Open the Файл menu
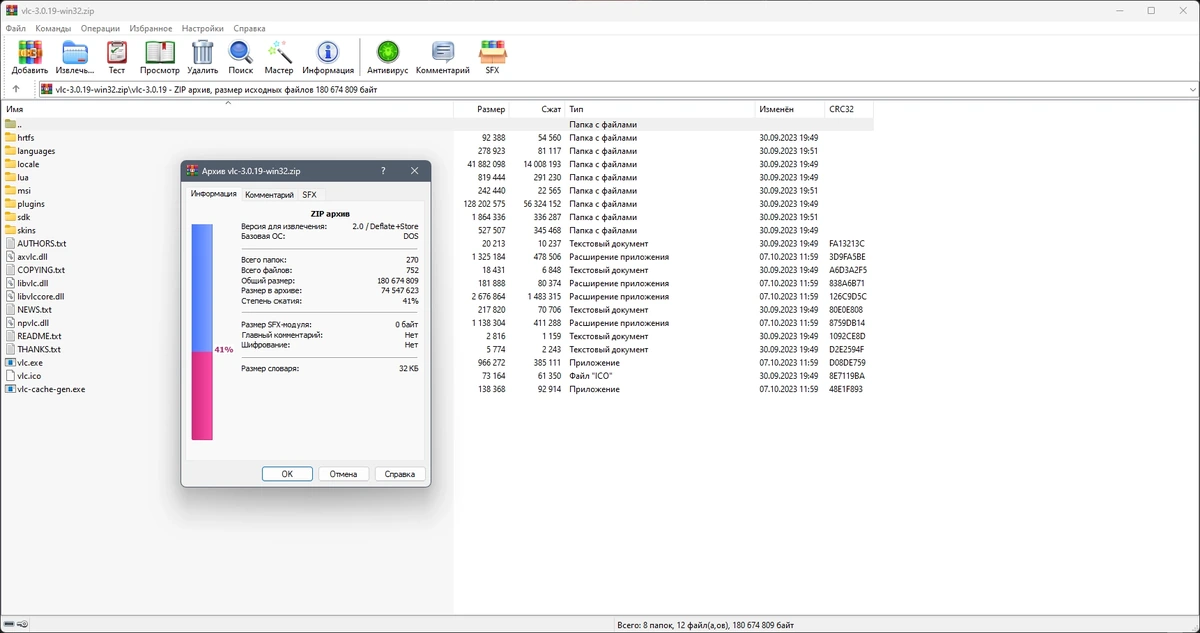The width and height of the screenshot is (1200, 633). pos(15,29)
